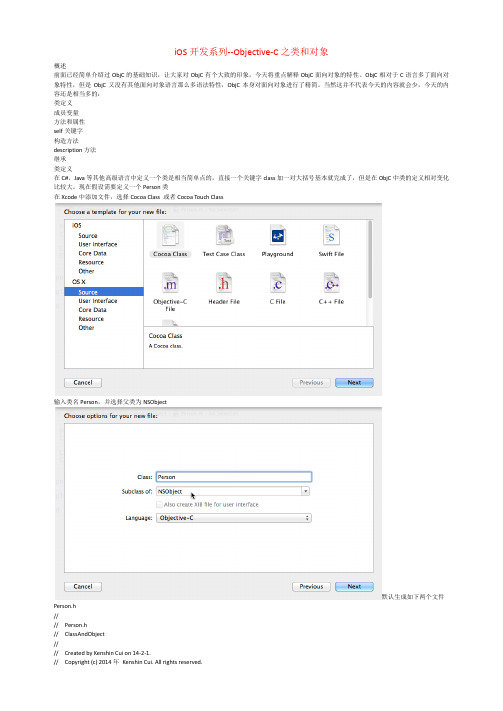Click Next in the template dialog
503x711 pixels.
[354, 383]
